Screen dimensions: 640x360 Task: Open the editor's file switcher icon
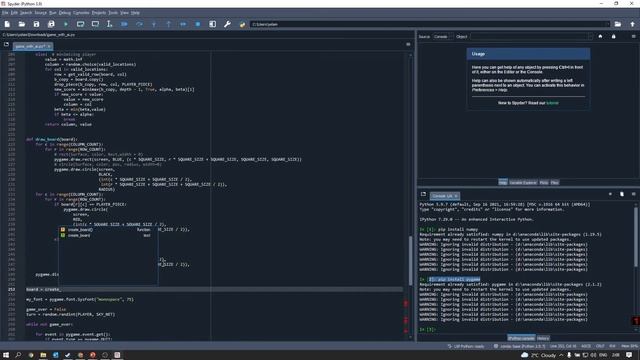(x=6, y=44)
